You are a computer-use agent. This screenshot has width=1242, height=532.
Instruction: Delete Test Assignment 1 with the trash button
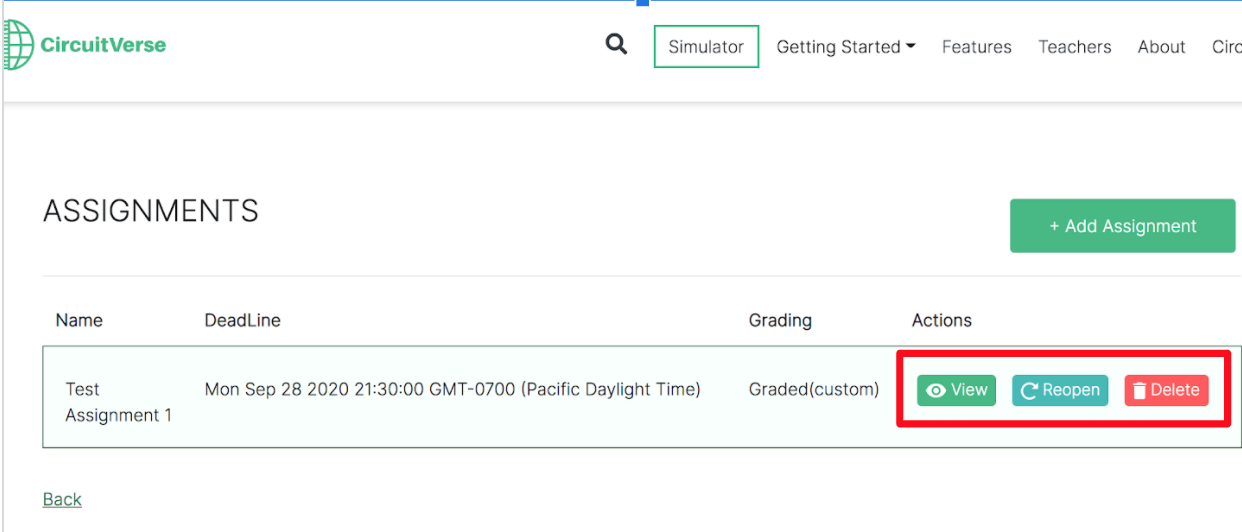point(1166,390)
